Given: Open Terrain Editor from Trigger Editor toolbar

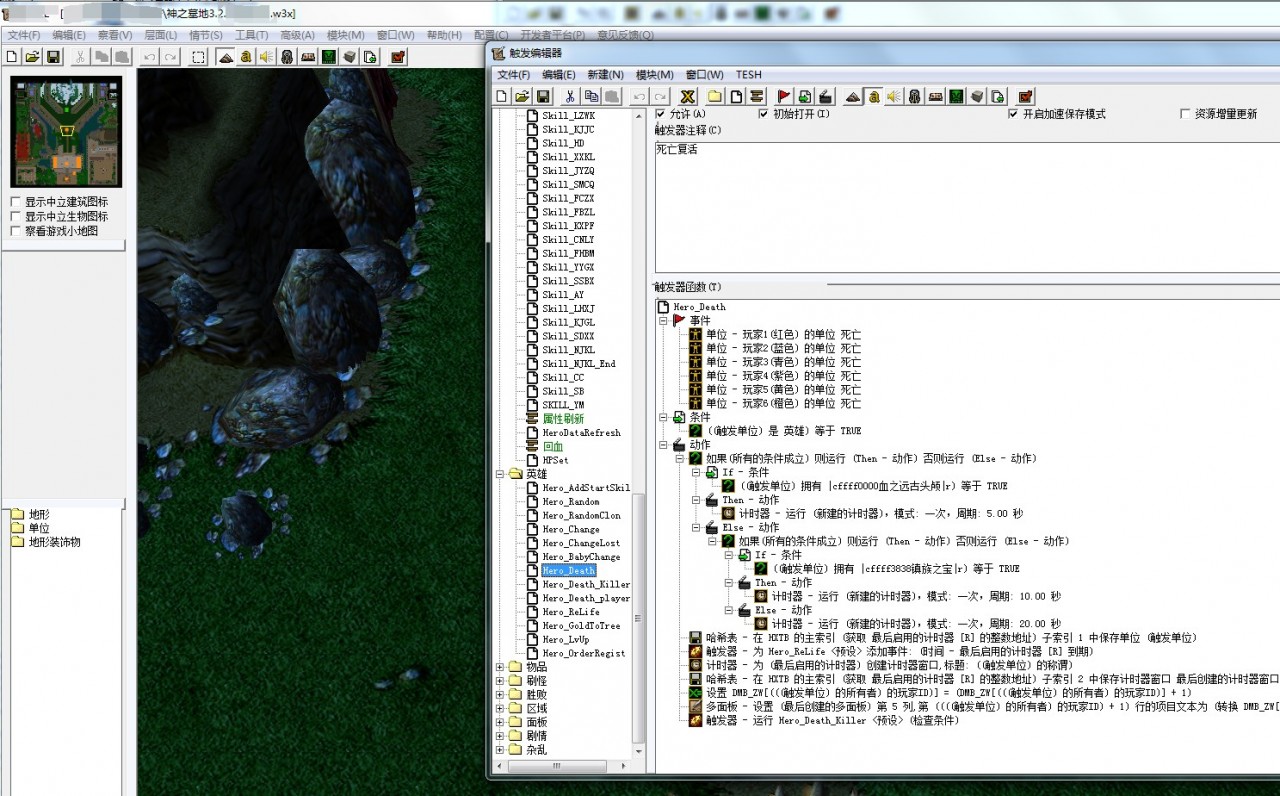Looking at the screenshot, I should pos(853,96).
